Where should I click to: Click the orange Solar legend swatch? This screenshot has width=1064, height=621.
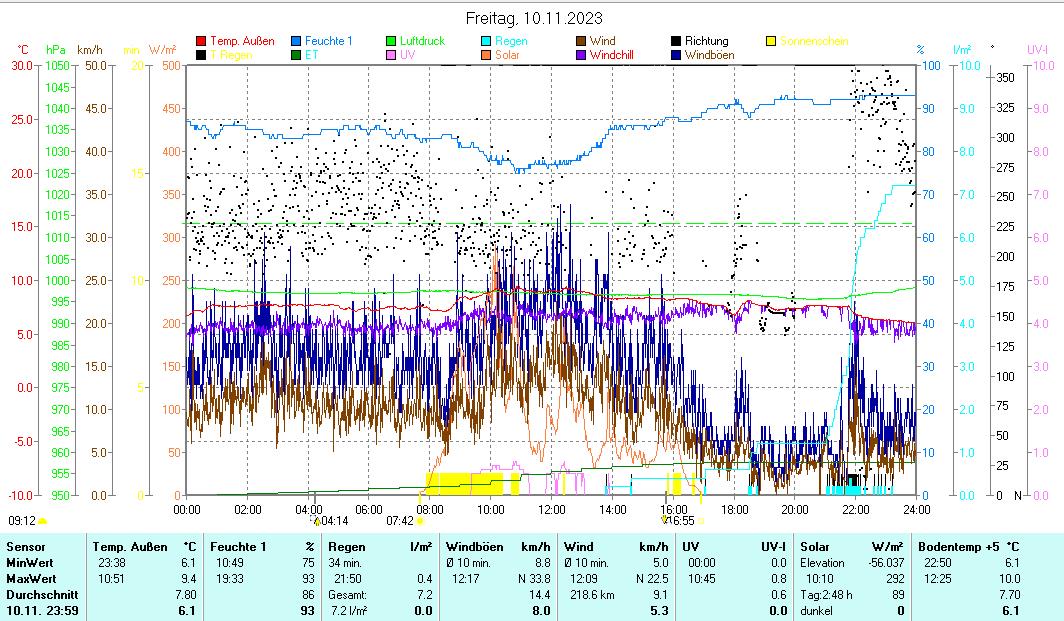(x=486, y=55)
